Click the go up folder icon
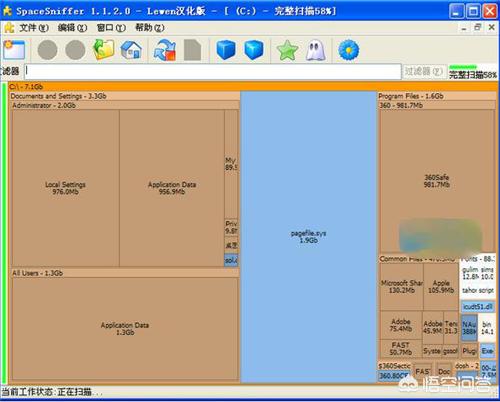 [103, 50]
